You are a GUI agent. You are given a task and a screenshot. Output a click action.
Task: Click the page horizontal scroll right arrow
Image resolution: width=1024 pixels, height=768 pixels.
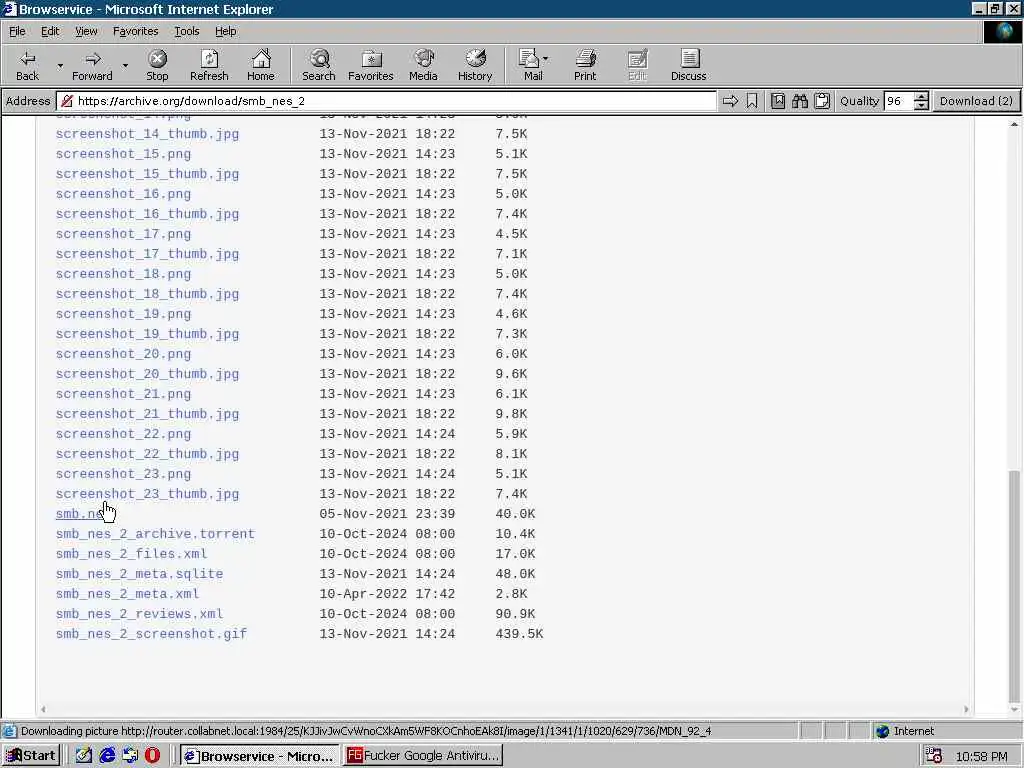coord(966,709)
